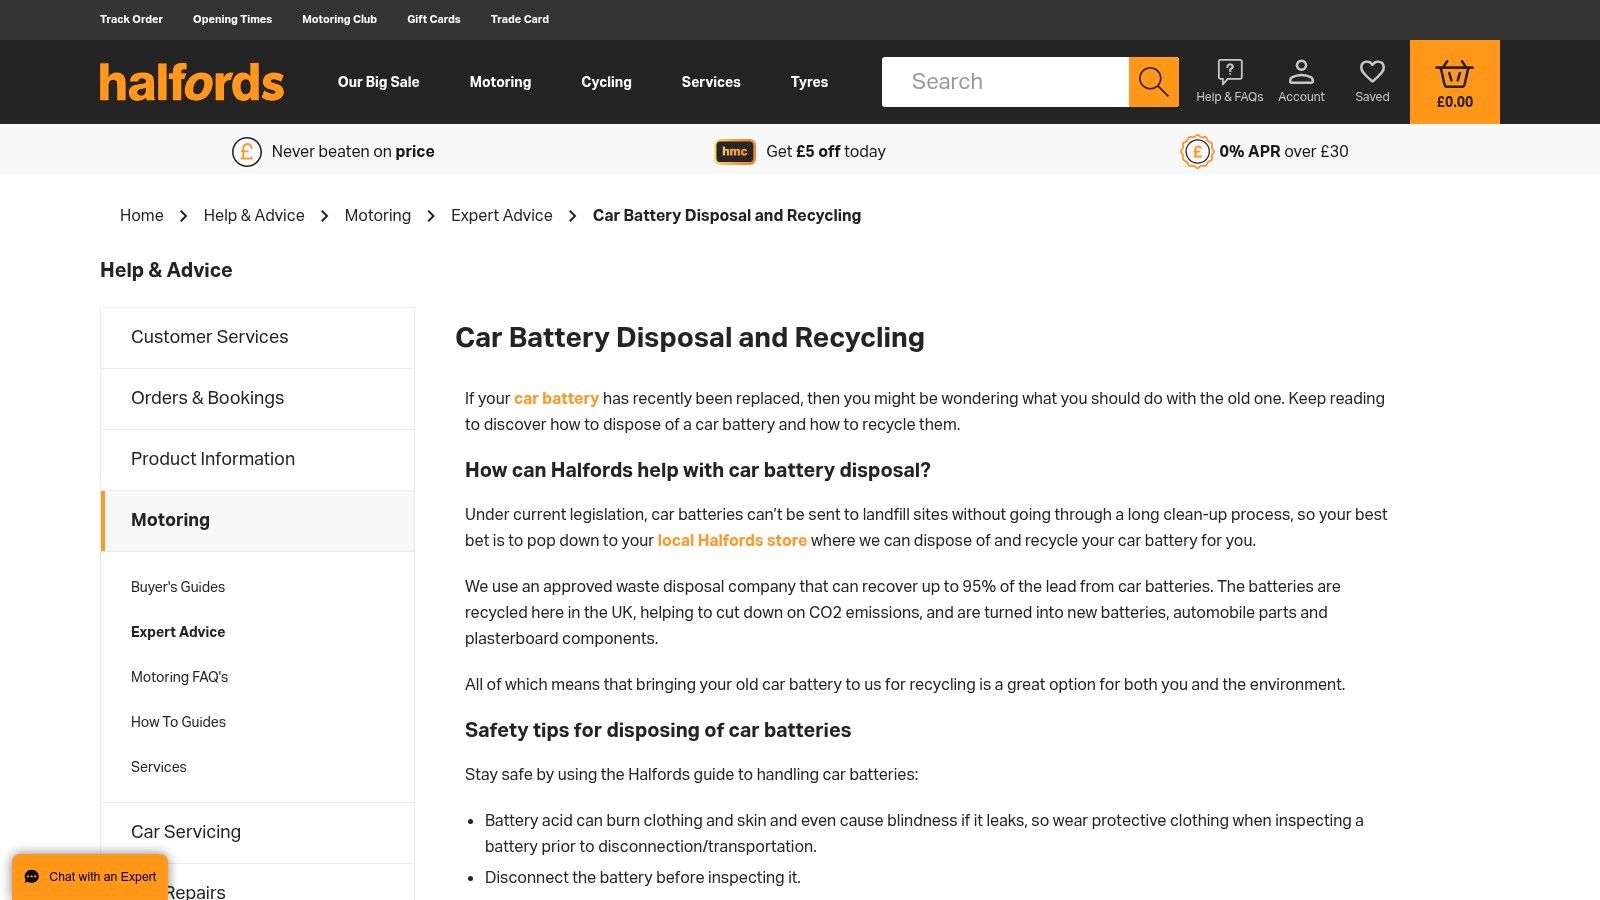Click the 0% APR coin icon
1600x900 pixels.
[1196, 151]
